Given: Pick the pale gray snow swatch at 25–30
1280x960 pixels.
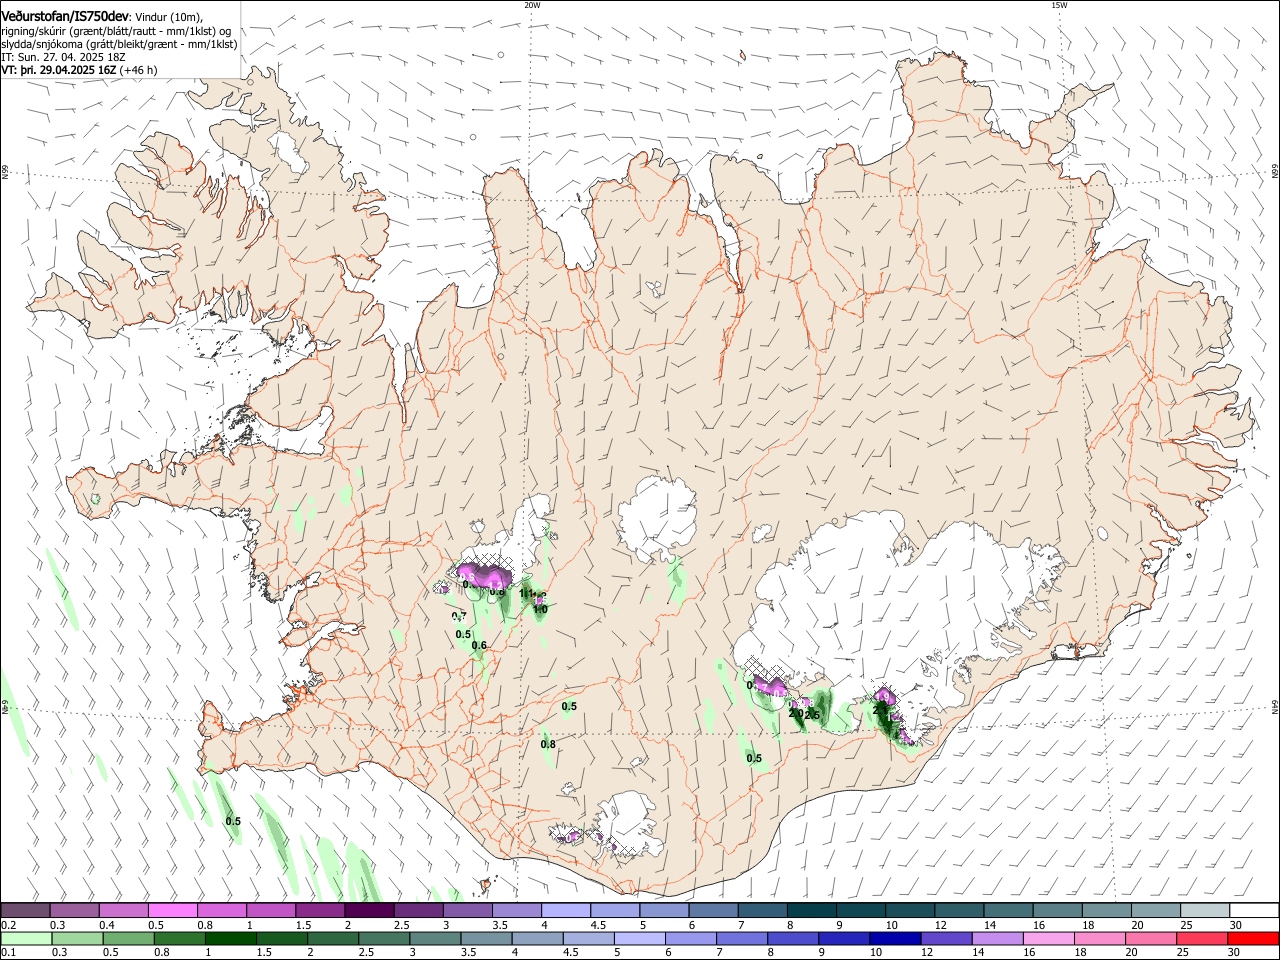Looking at the screenshot, I should [1203, 911].
